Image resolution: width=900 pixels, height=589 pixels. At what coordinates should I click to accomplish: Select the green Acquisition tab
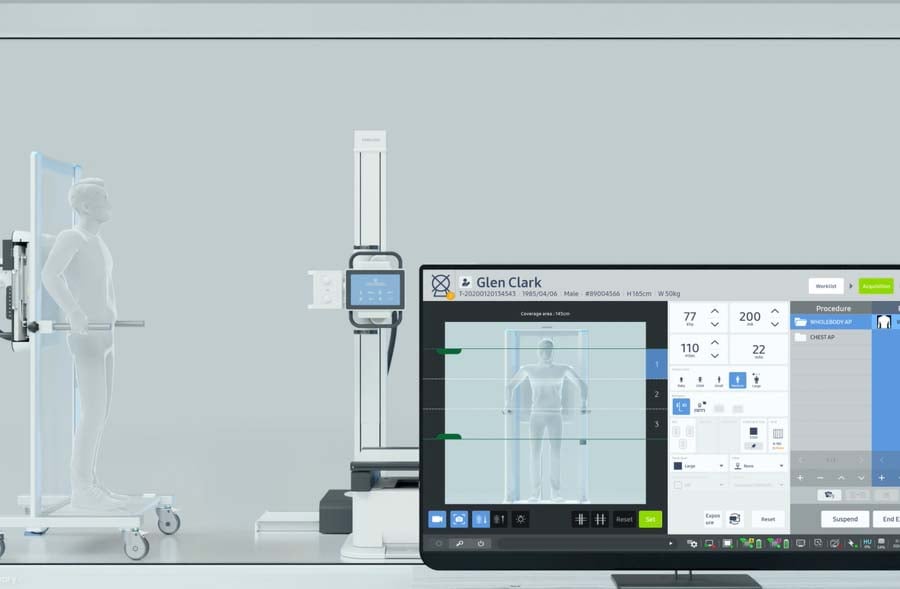(x=875, y=285)
